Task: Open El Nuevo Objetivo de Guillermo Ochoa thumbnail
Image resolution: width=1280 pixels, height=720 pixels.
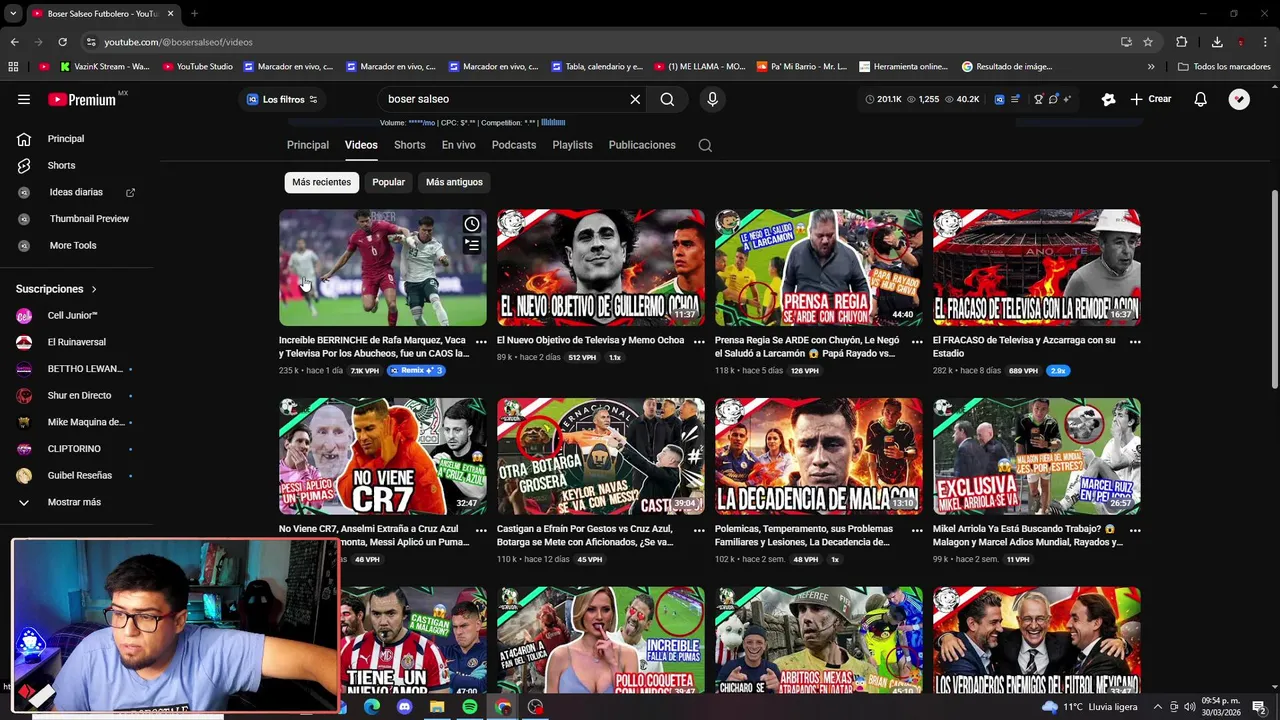Action: tap(601, 268)
